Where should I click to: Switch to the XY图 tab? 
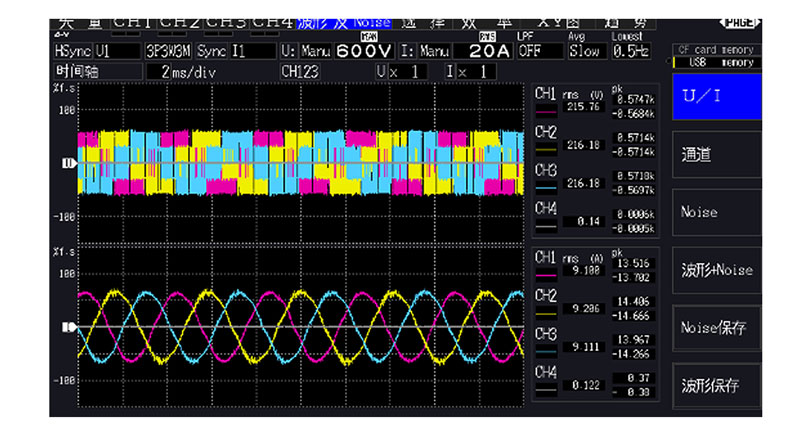point(558,23)
